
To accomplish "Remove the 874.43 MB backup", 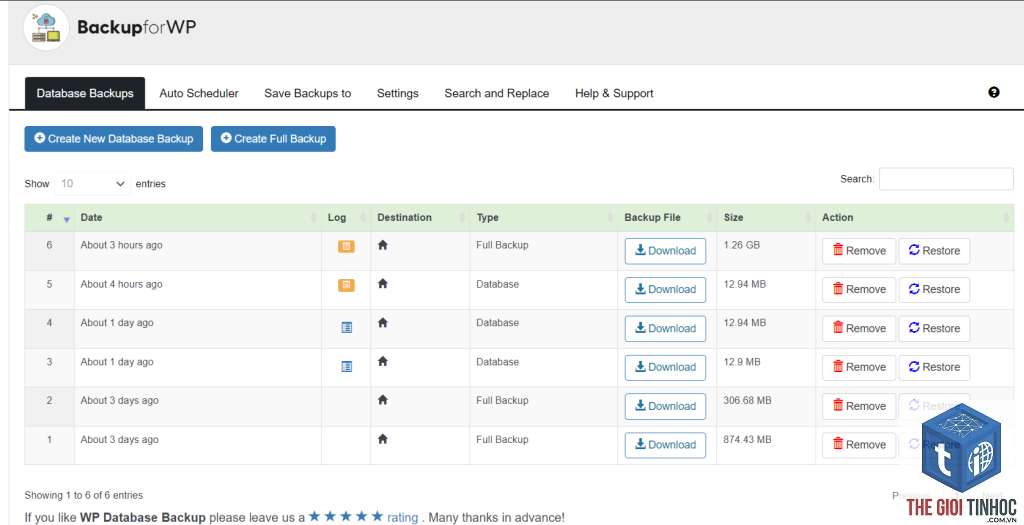I will pyautogui.click(x=859, y=445).
